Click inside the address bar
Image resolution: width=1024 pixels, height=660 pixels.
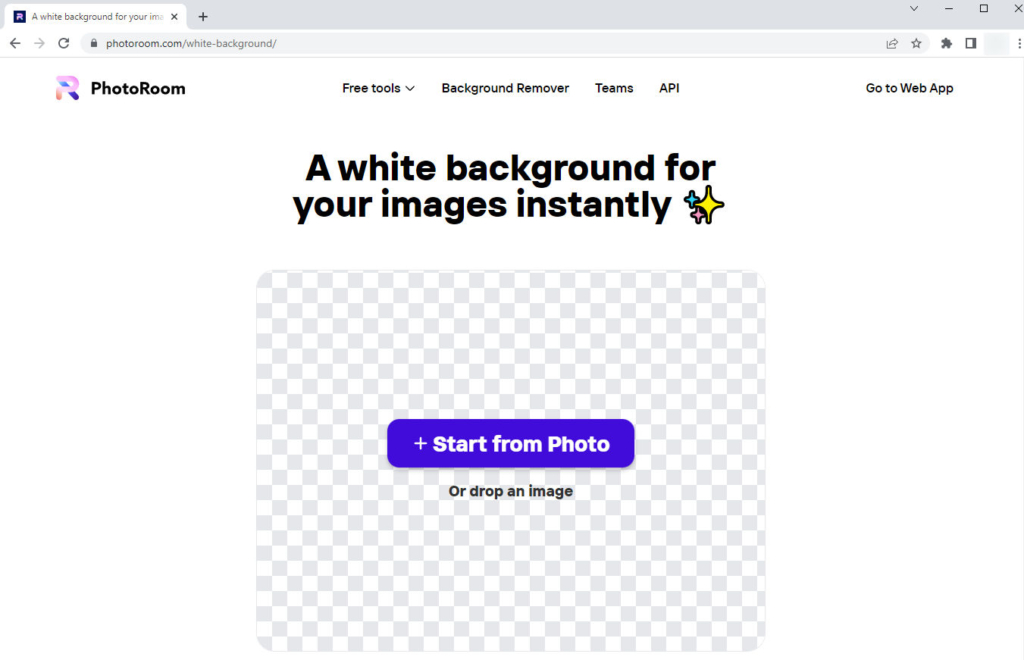(300, 43)
